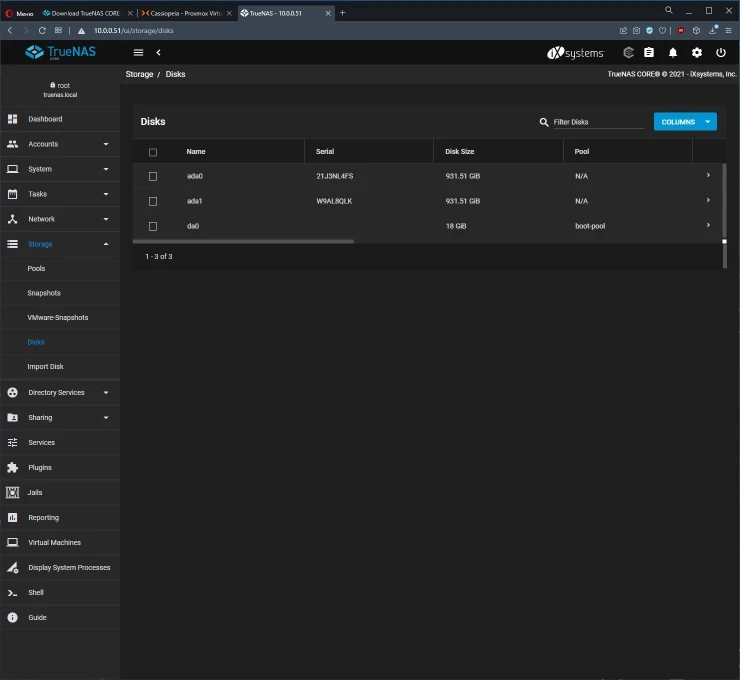The height and width of the screenshot is (680, 740).
Task: Check the box for disk ada0
Action: [x=153, y=176]
